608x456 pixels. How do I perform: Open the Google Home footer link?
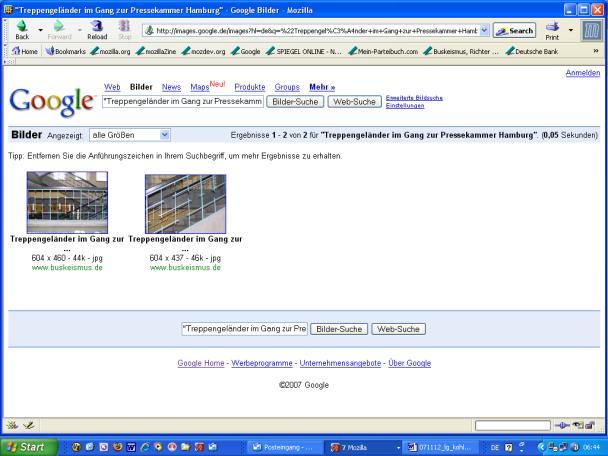pos(201,363)
